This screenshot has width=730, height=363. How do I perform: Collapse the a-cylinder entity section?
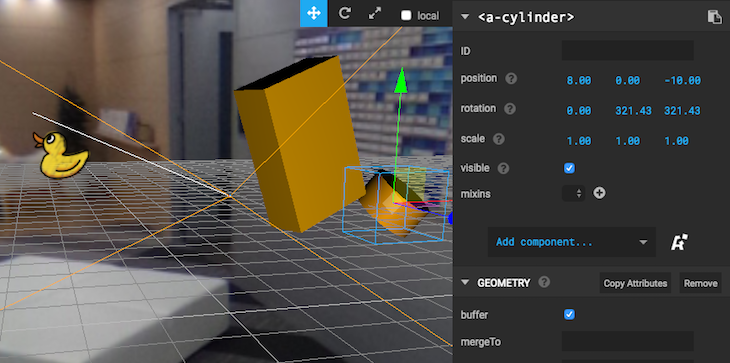[465, 17]
